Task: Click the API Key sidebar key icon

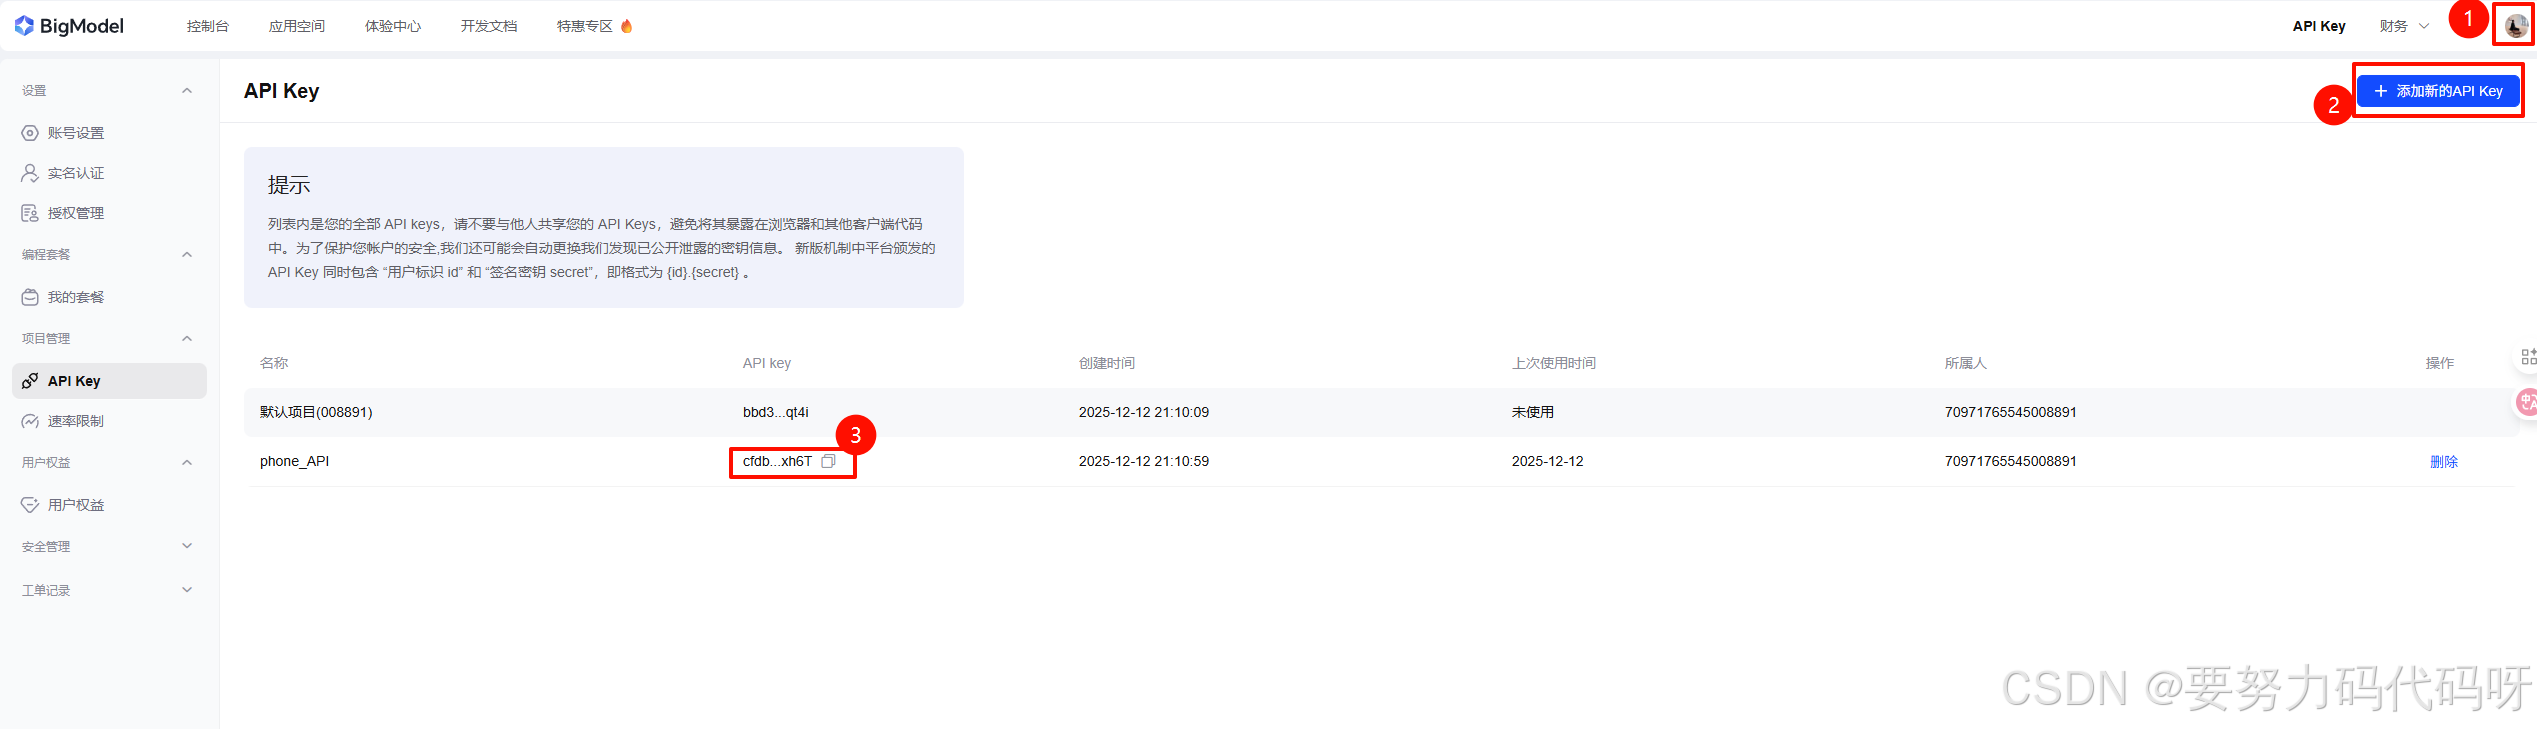Action: 30,381
